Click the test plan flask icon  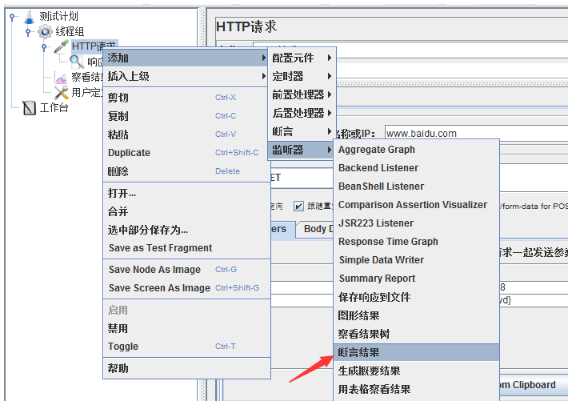pyautogui.click(x=29, y=17)
